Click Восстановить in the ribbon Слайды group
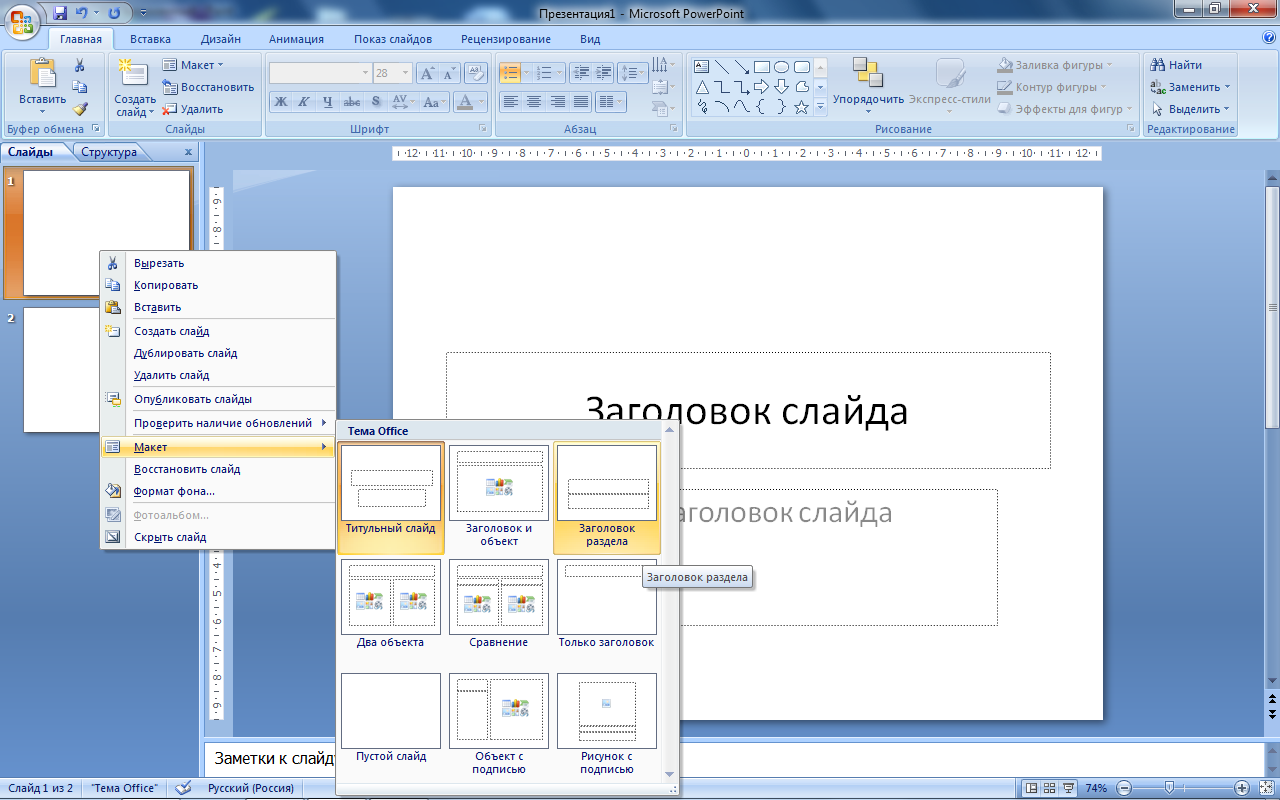Viewport: 1280px width, 800px height. pyautogui.click(x=208, y=87)
